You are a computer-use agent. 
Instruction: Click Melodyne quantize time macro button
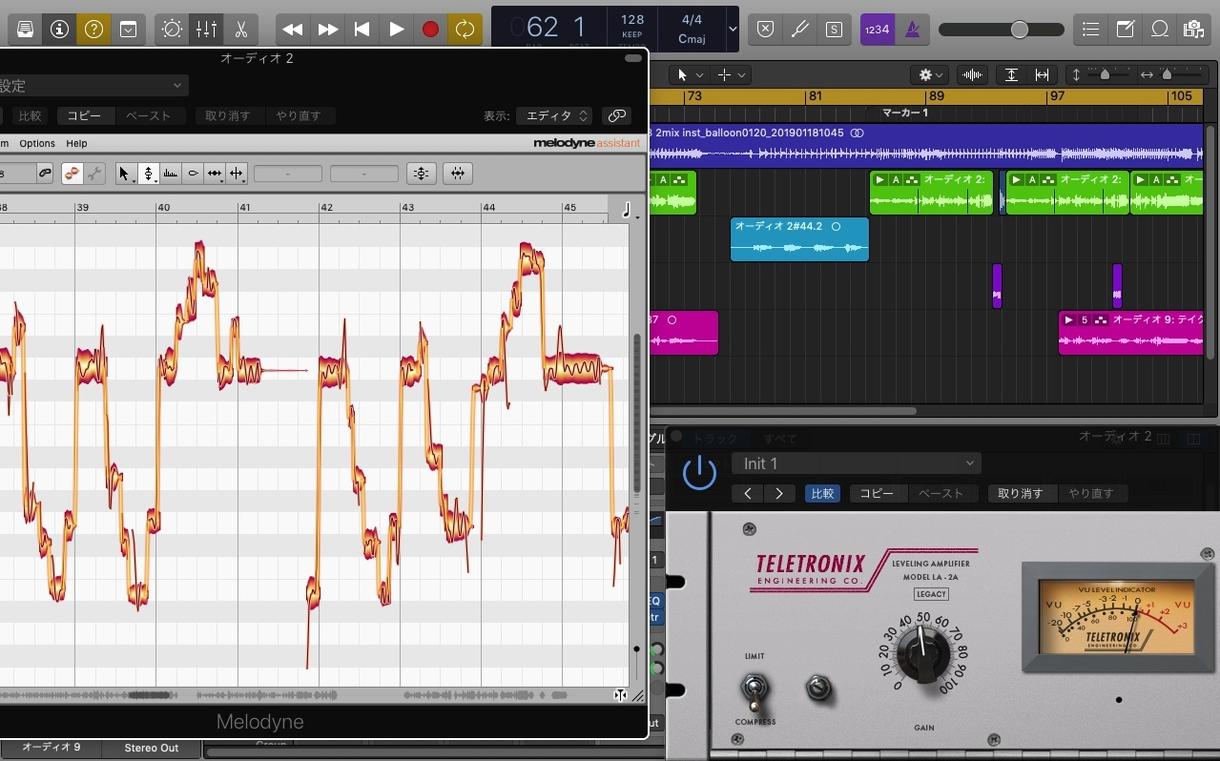click(x=458, y=173)
